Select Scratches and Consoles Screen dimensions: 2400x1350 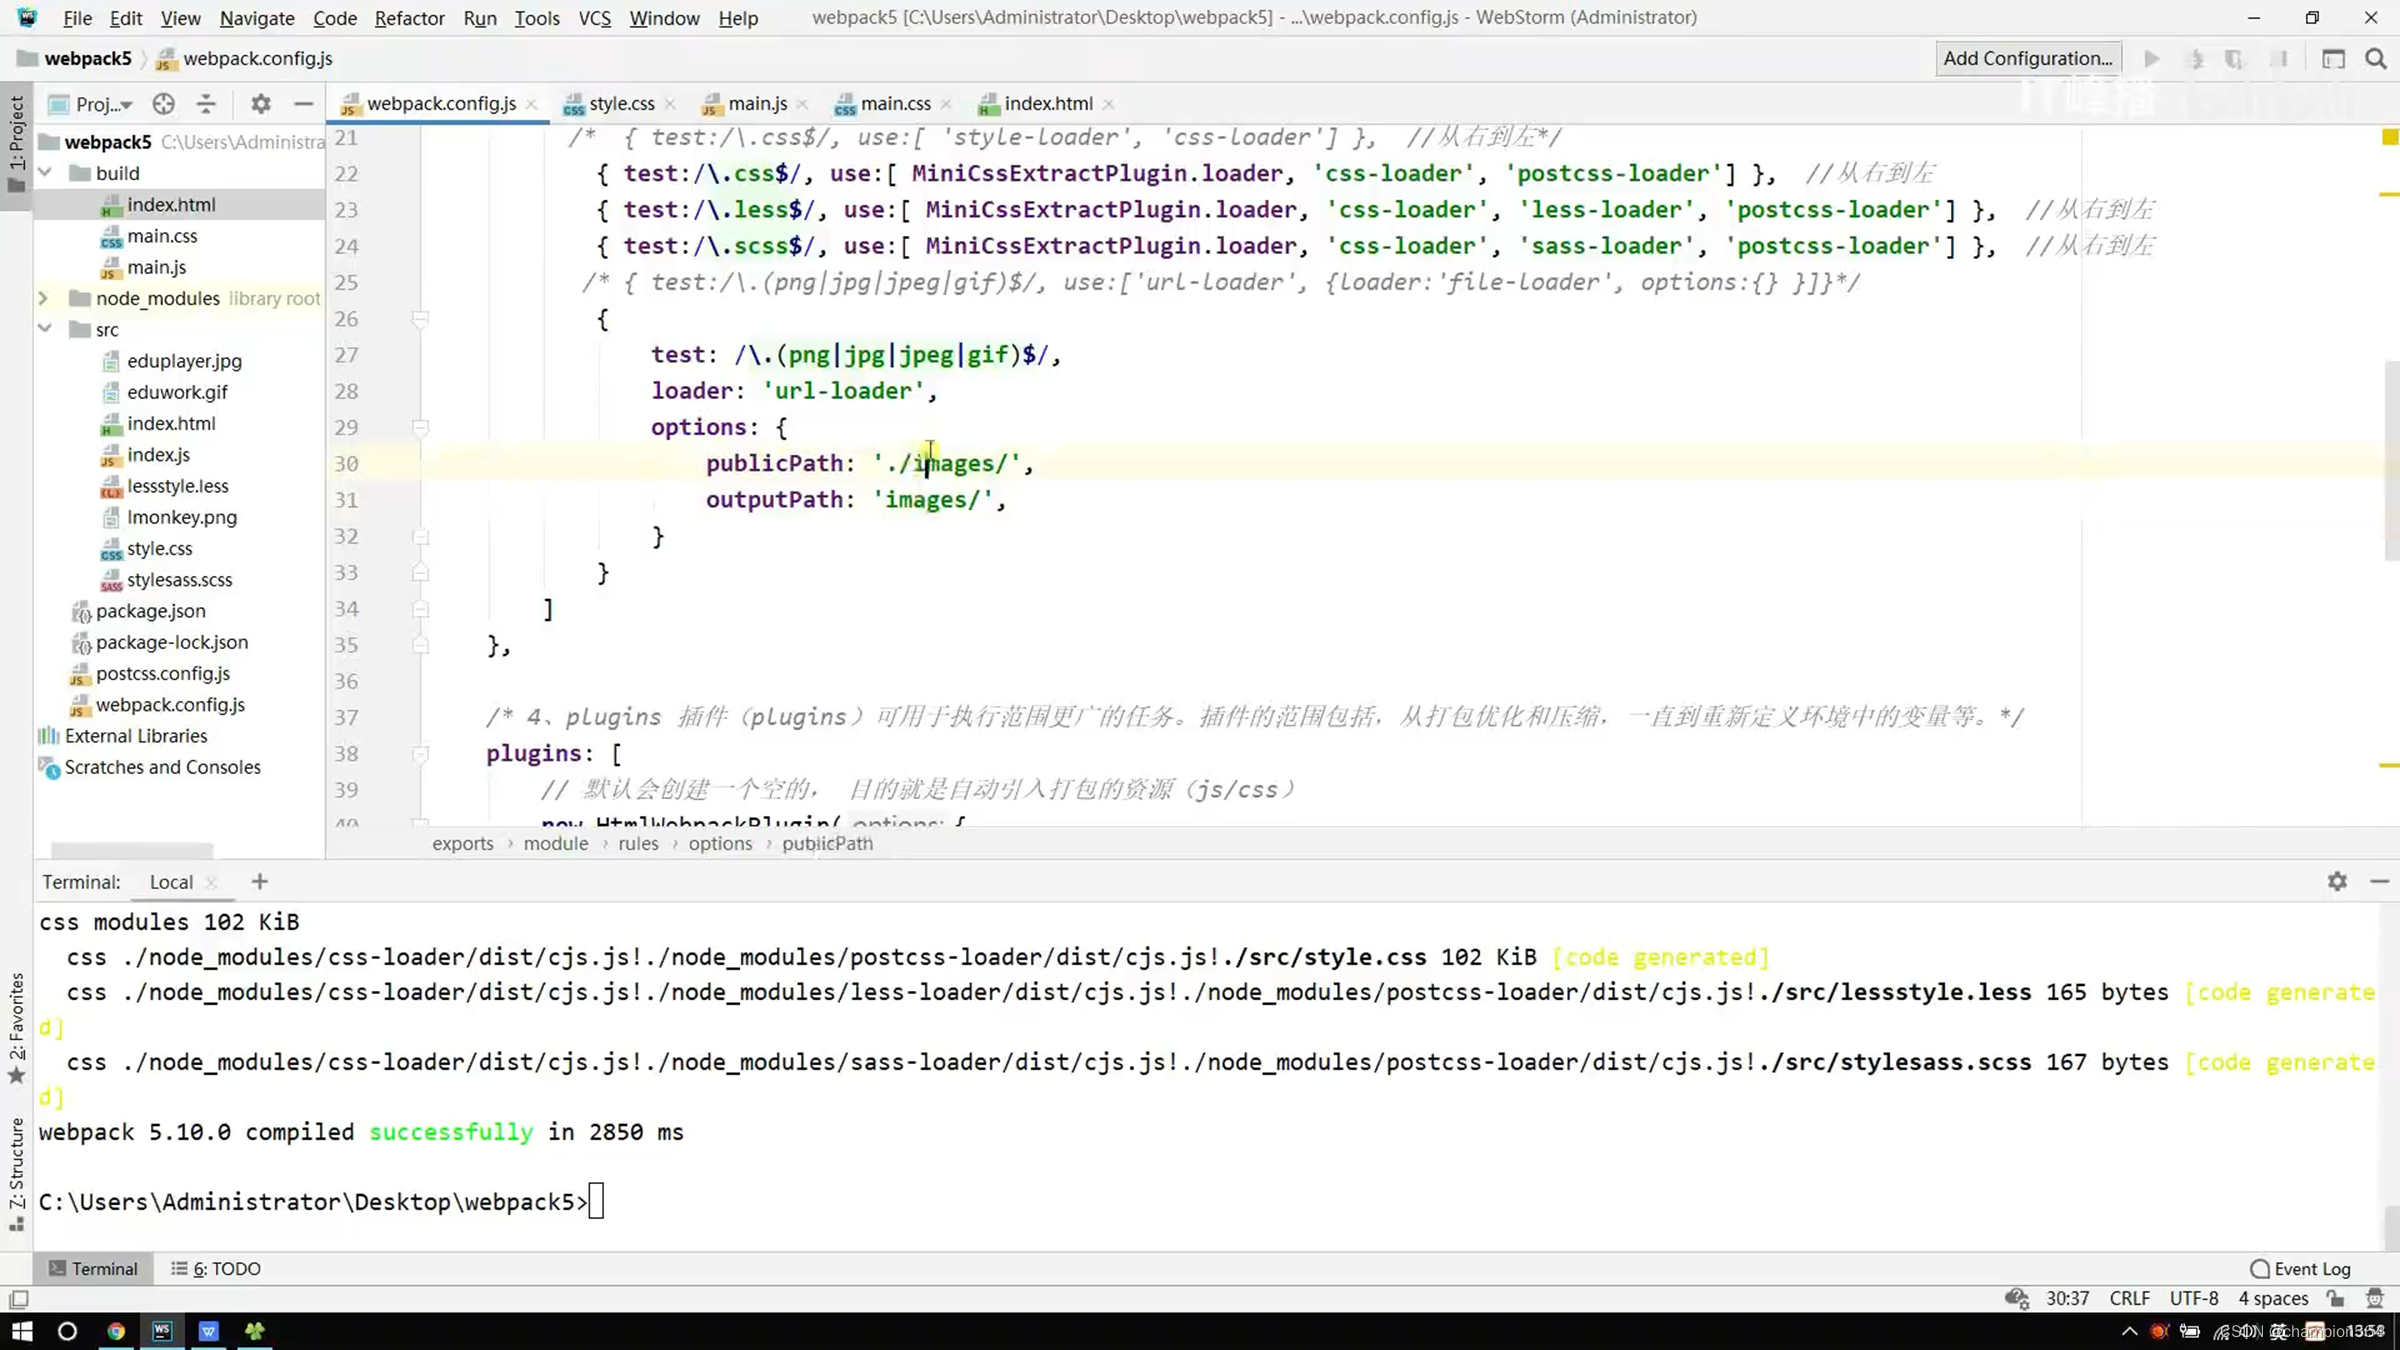(x=162, y=767)
